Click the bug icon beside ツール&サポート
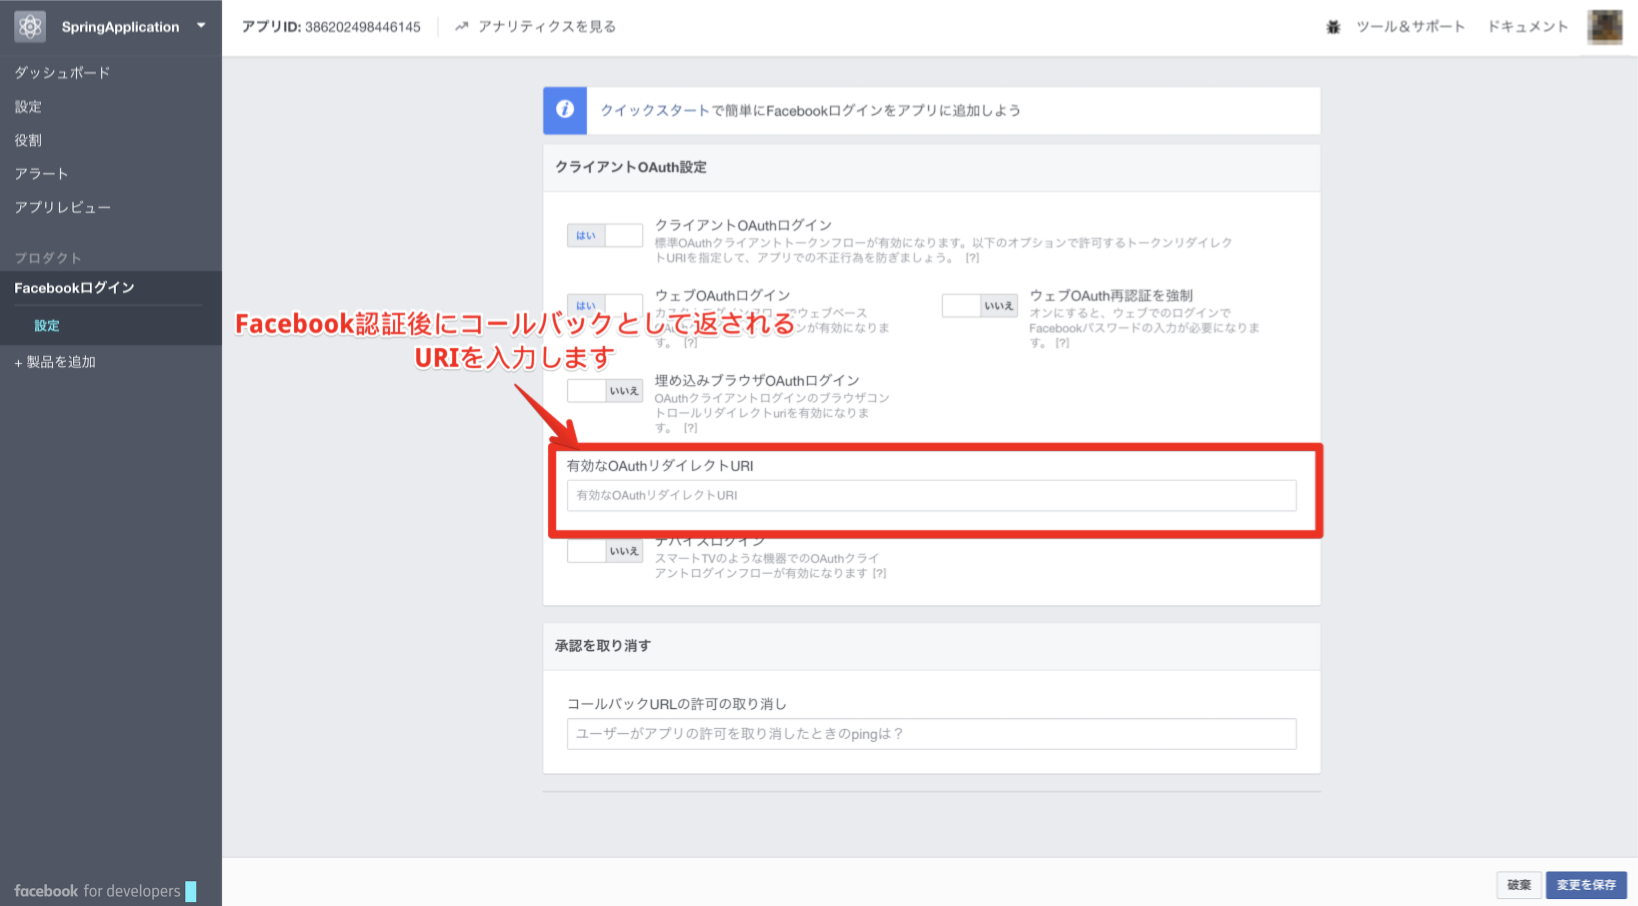1638x906 pixels. (x=1333, y=27)
